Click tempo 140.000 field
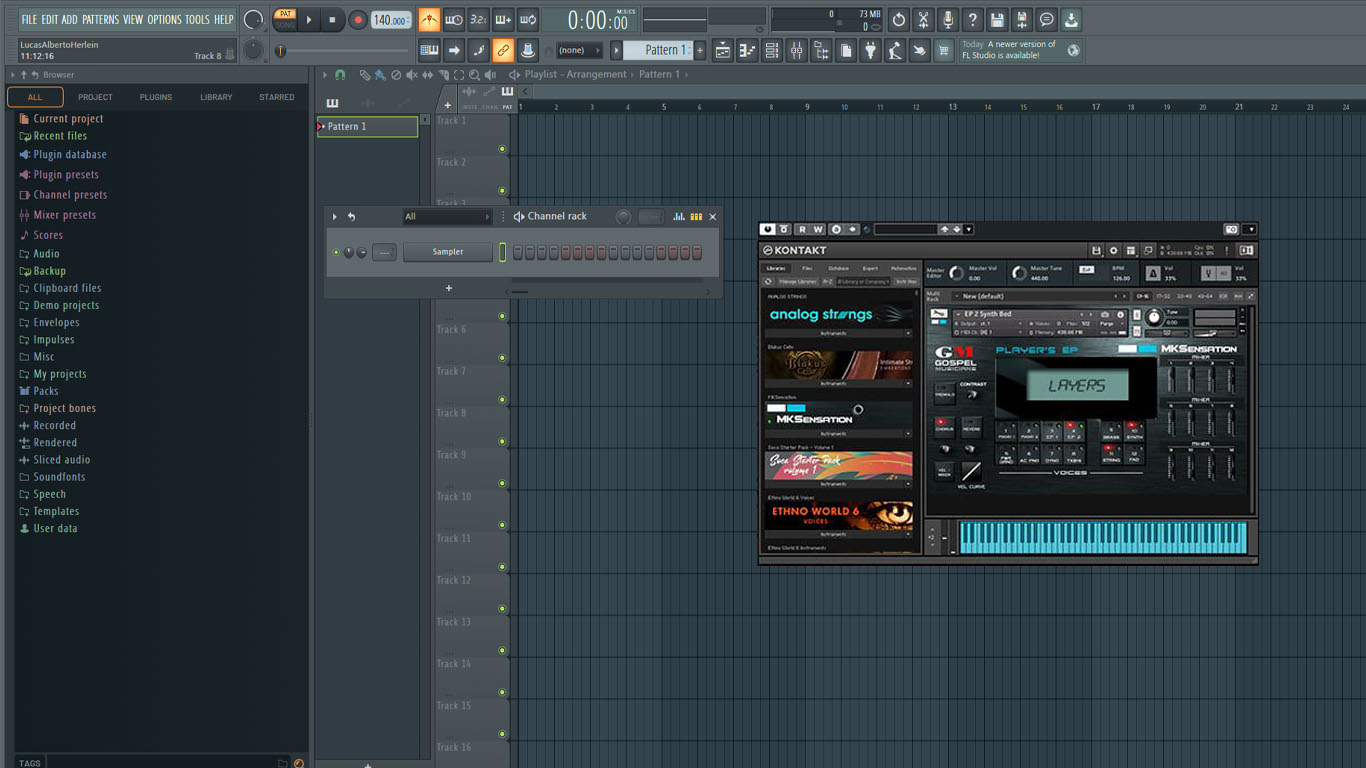The image size is (1366, 768). tap(391, 20)
